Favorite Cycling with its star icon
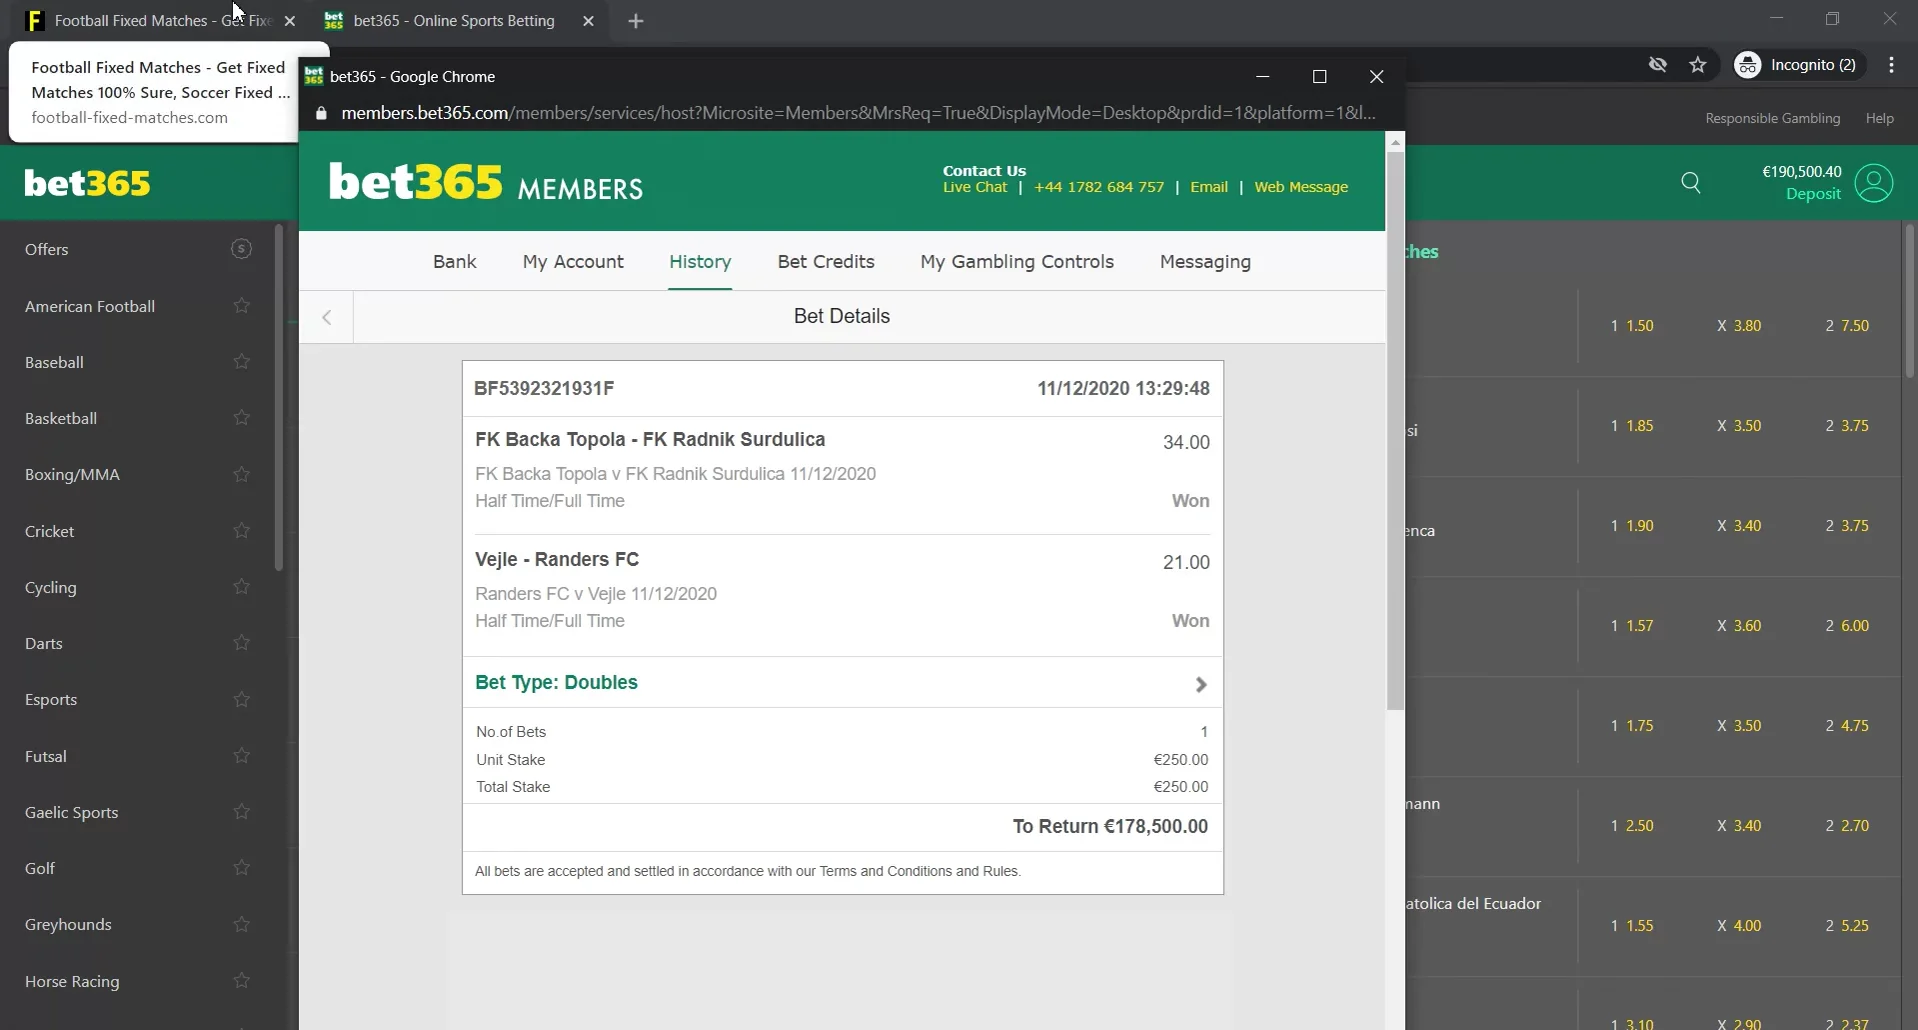The height and width of the screenshot is (1030, 1918). [x=241, y=587]
